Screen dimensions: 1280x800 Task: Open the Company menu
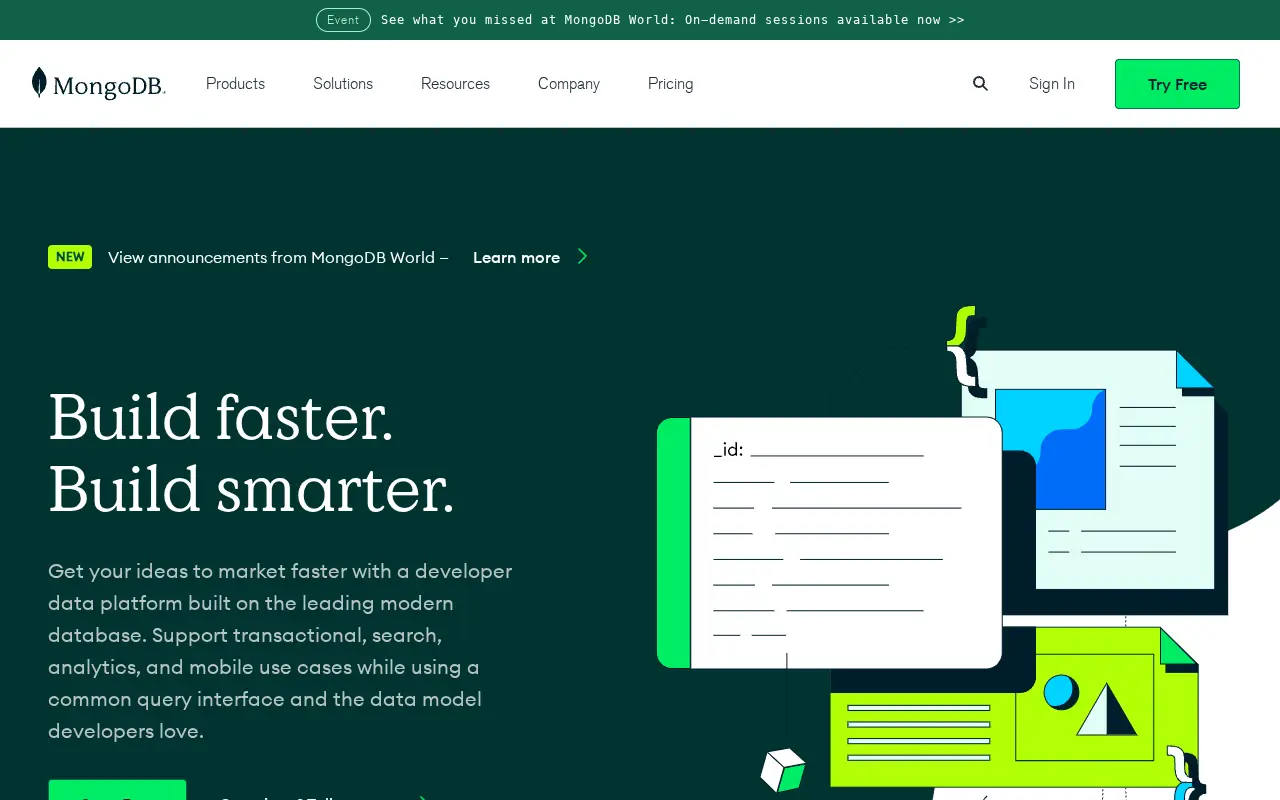click(569, 84)
